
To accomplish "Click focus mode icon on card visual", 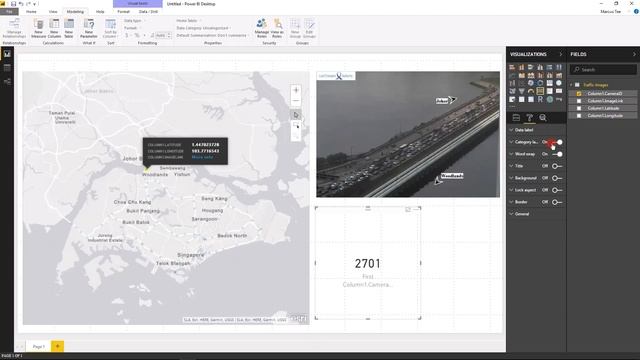I will coord(408,209).
